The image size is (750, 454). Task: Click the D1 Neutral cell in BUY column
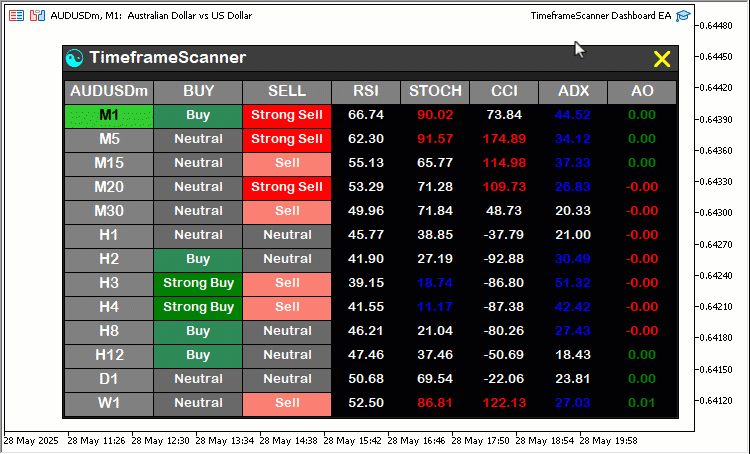(x=198, y=379)
